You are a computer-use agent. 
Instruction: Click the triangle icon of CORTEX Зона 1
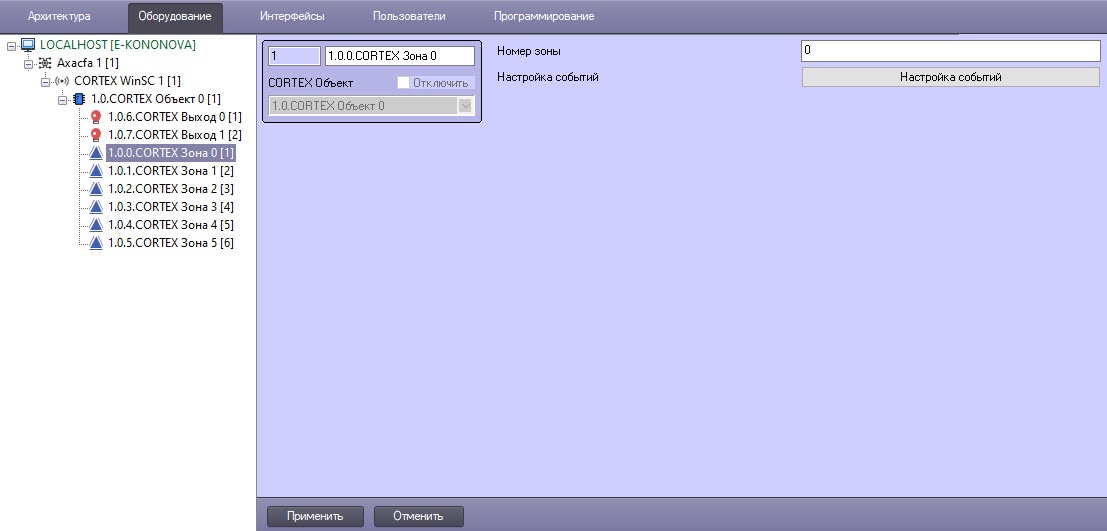point(96,171)
